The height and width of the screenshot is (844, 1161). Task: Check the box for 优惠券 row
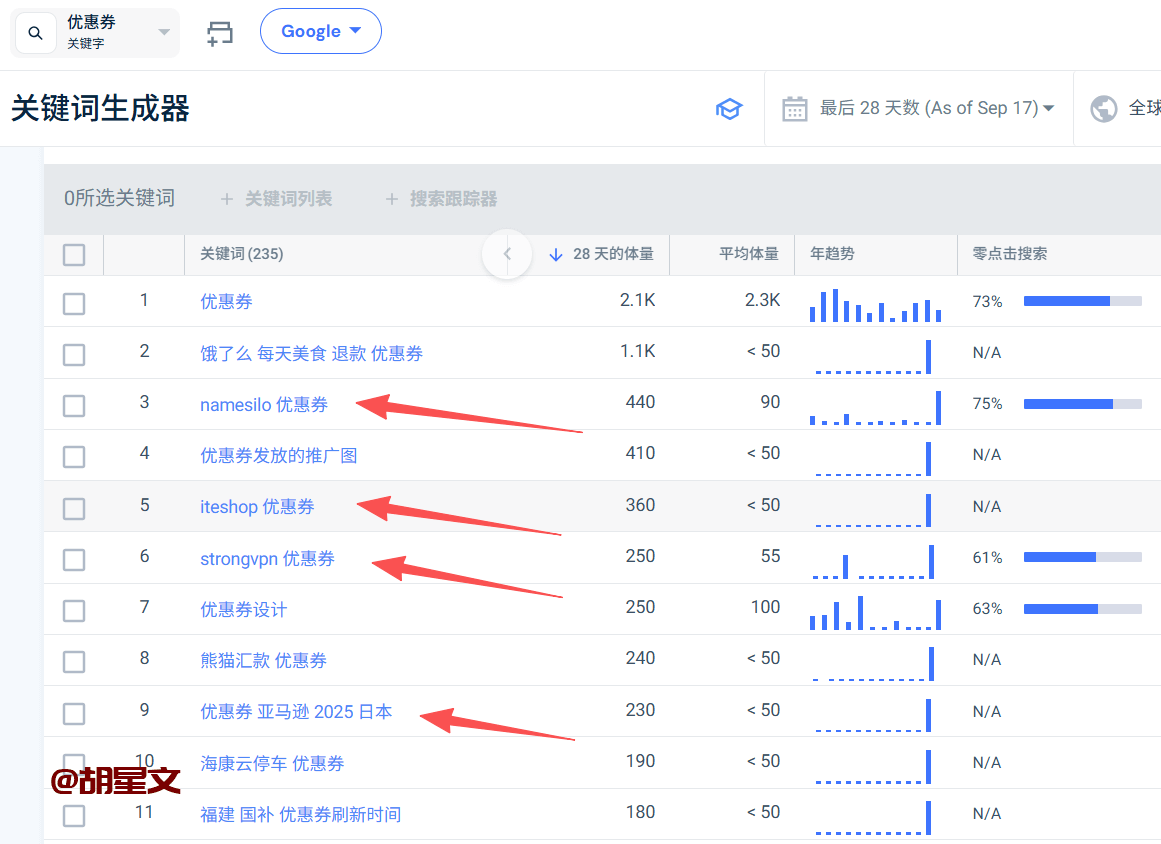[74, 303]
